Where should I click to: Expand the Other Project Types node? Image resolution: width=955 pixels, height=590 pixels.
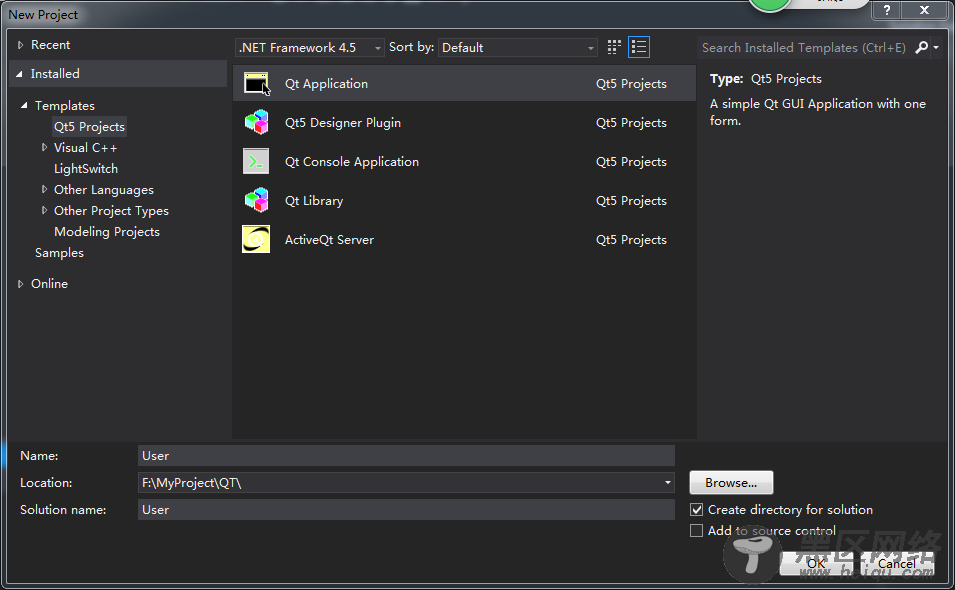(x=44, y=210)
